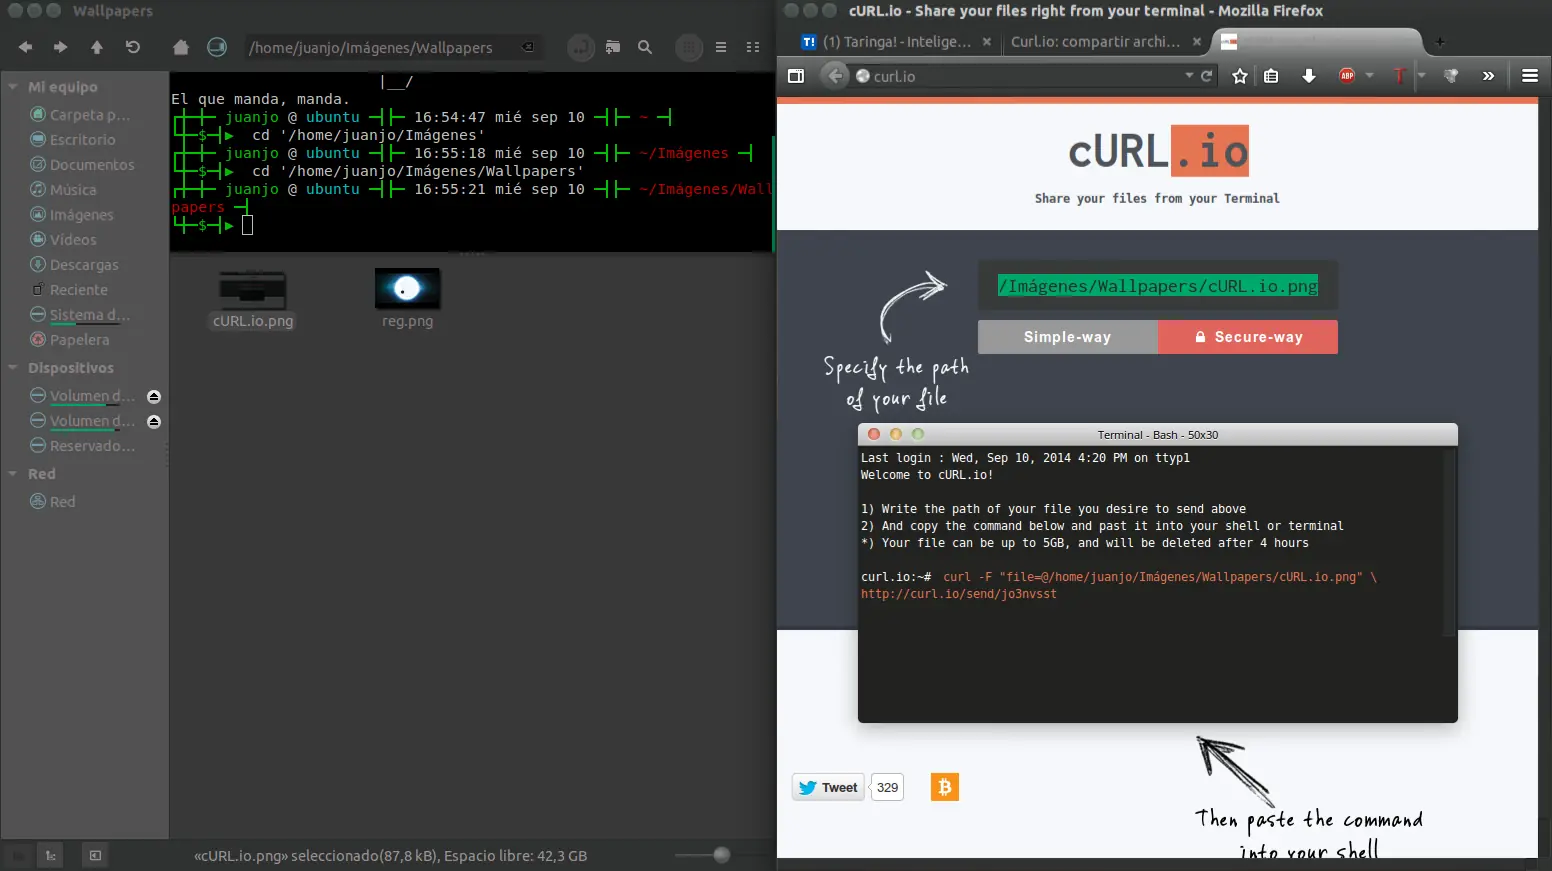Close the Curl.io: compartir tab
Screen dimensions: 1552x871
[x=1198, y=42]
